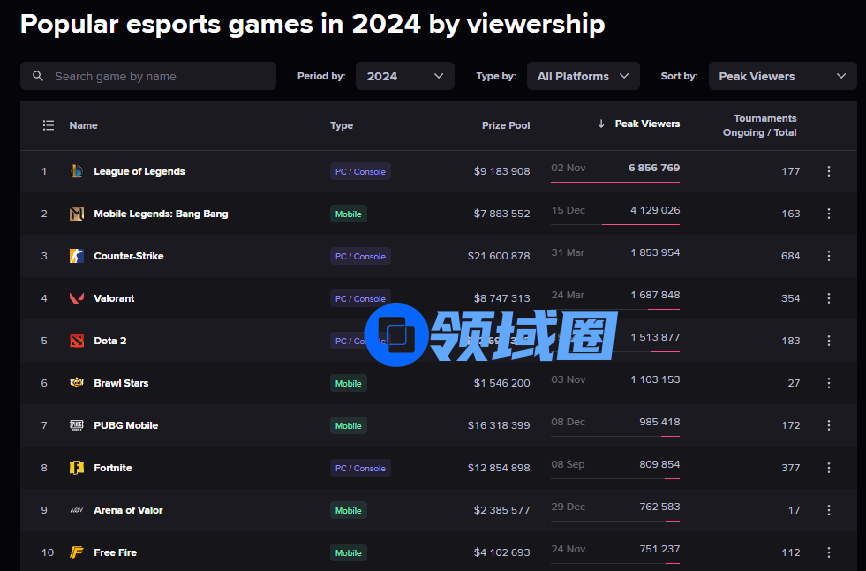This screenshot has height=571, width=866.
Task: Open the three-dot menu for League of Legends
Action: [x=828, y=171]
